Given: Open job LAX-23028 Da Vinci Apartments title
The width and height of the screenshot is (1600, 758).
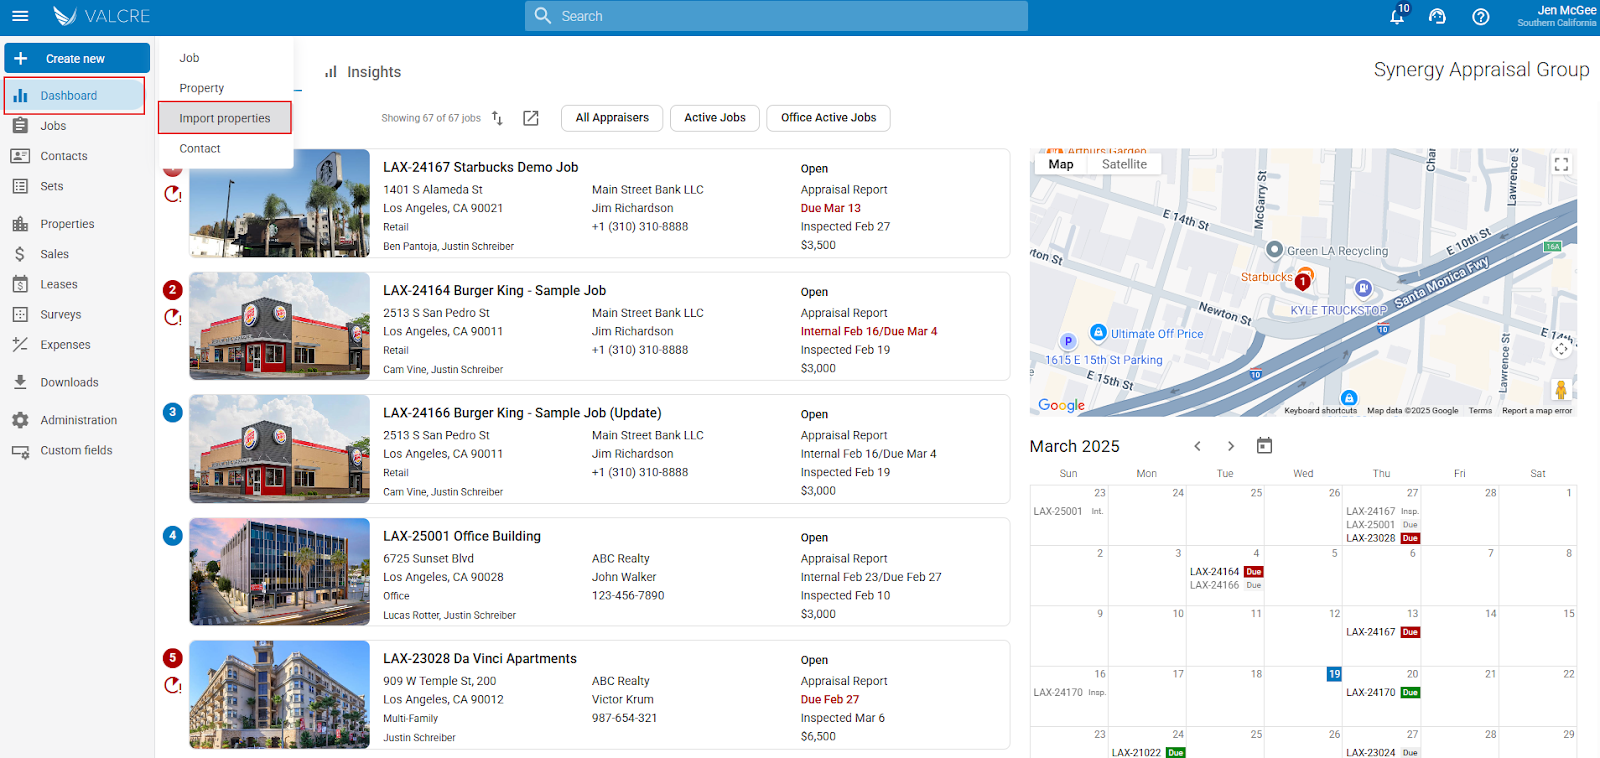Looking at the screenshot, I should click(480, 659).
